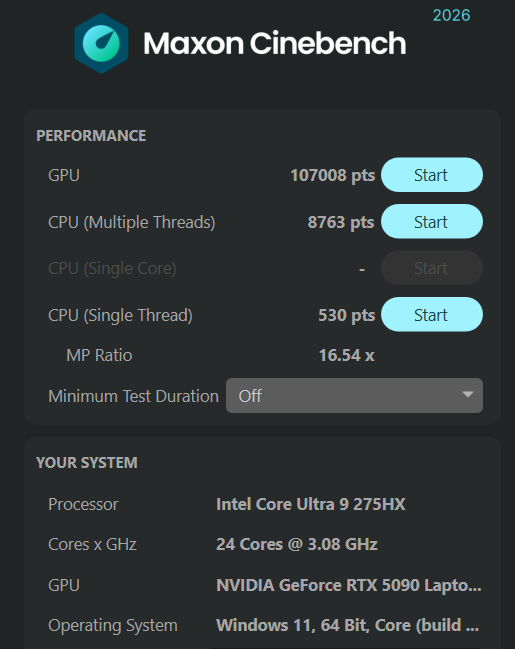
Task: Click the Windows 11 operating system entry
Action: [347, 625]
